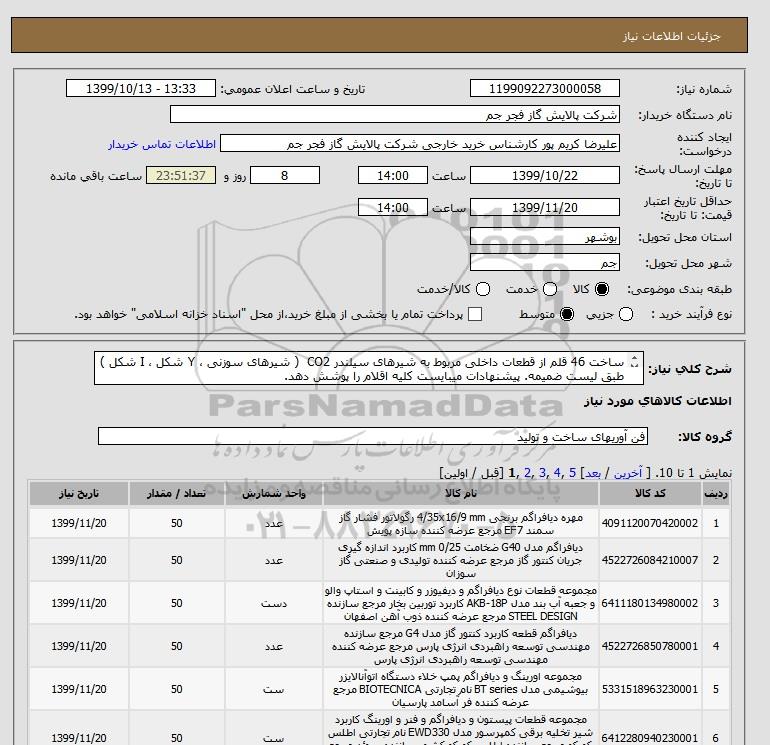
Task: Select the متوسط purchase type radio
Action: point(567,314)
